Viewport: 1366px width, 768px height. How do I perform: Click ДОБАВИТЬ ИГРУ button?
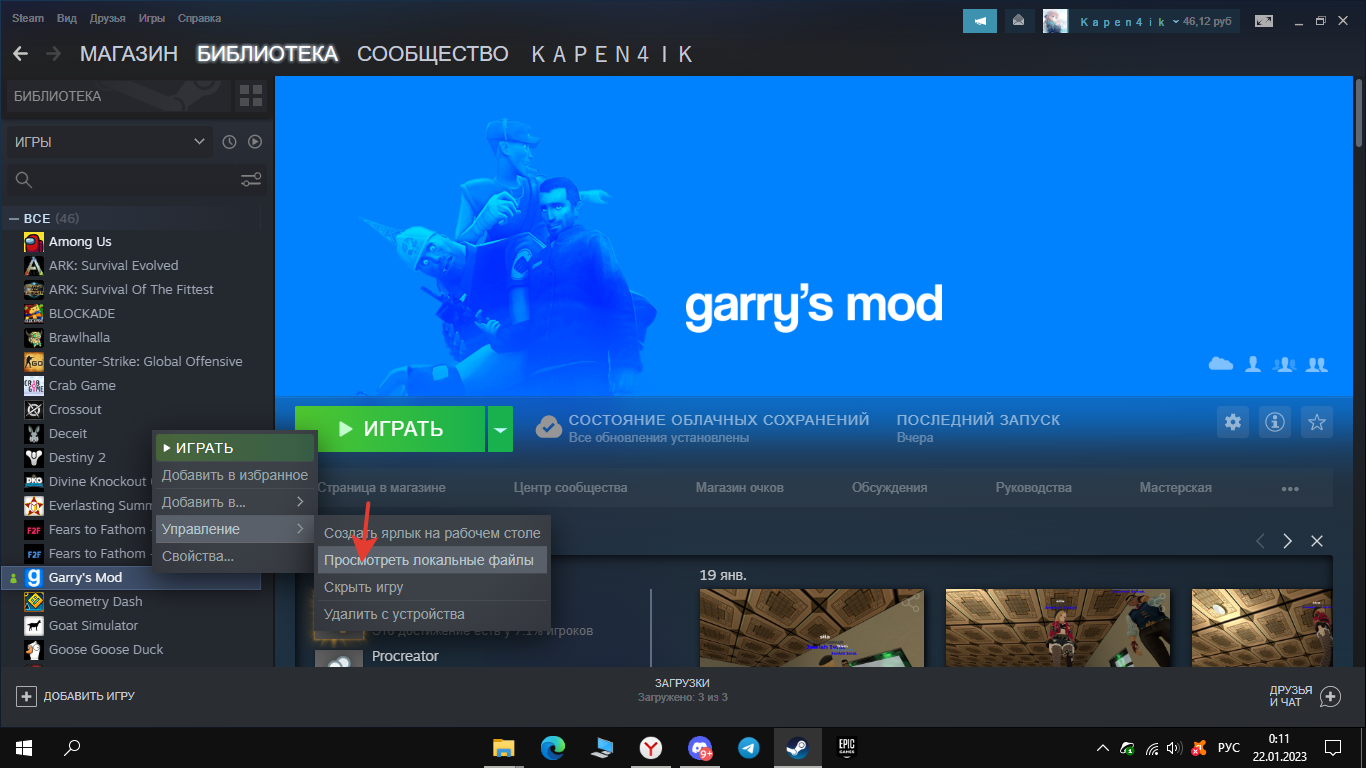(75, 696)
